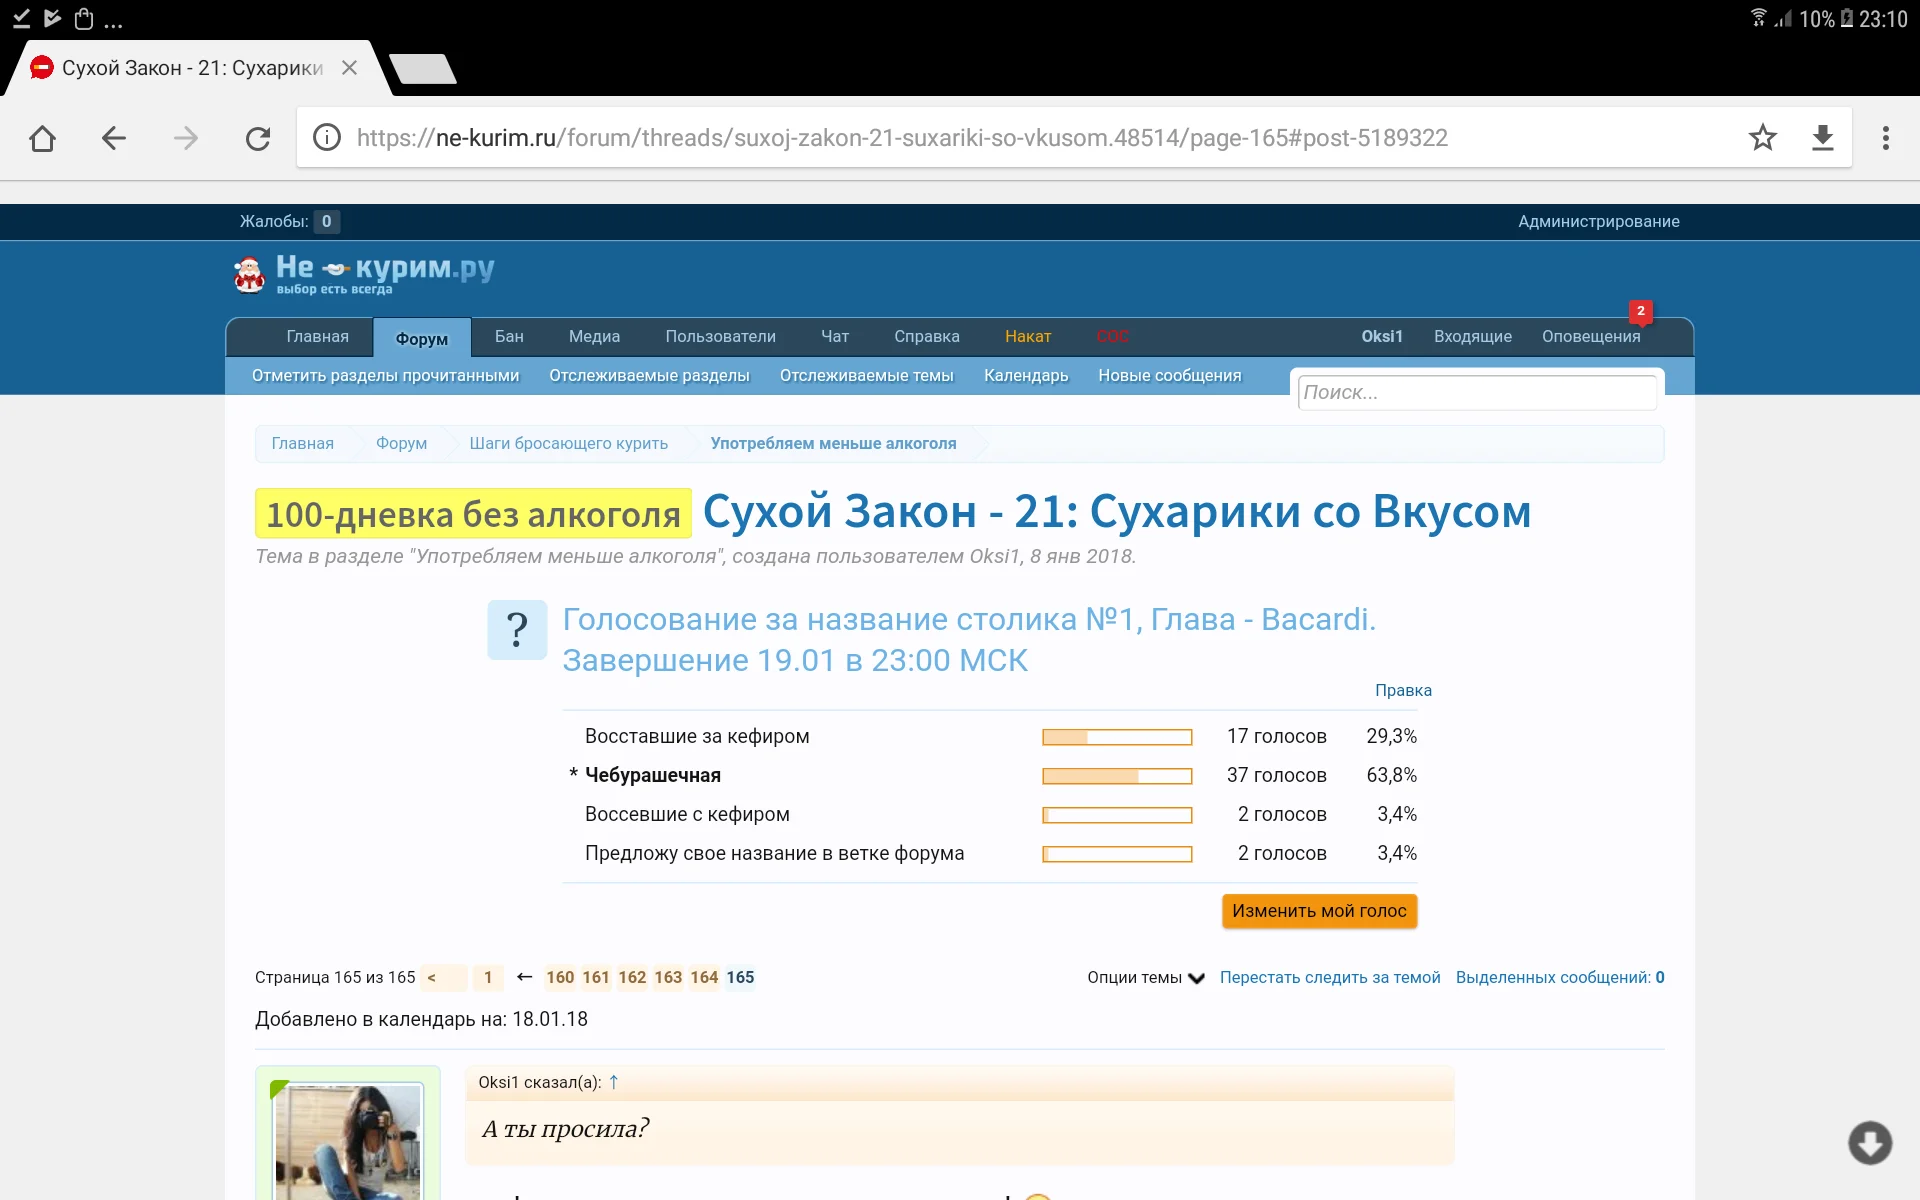Click the Чебурашечная vote progress bar

pos(1117,775)
